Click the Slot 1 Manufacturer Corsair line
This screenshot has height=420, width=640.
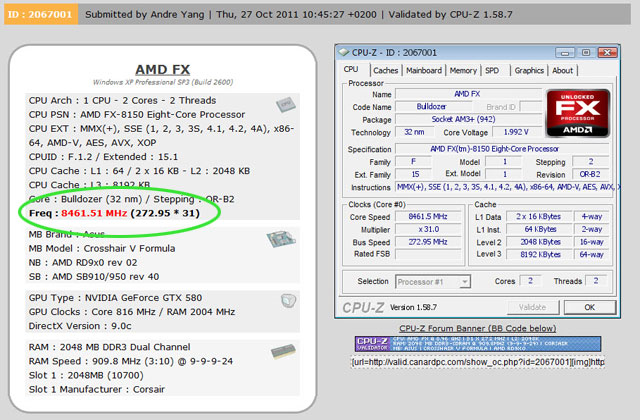pyautogui.click(x=97, y=389)
